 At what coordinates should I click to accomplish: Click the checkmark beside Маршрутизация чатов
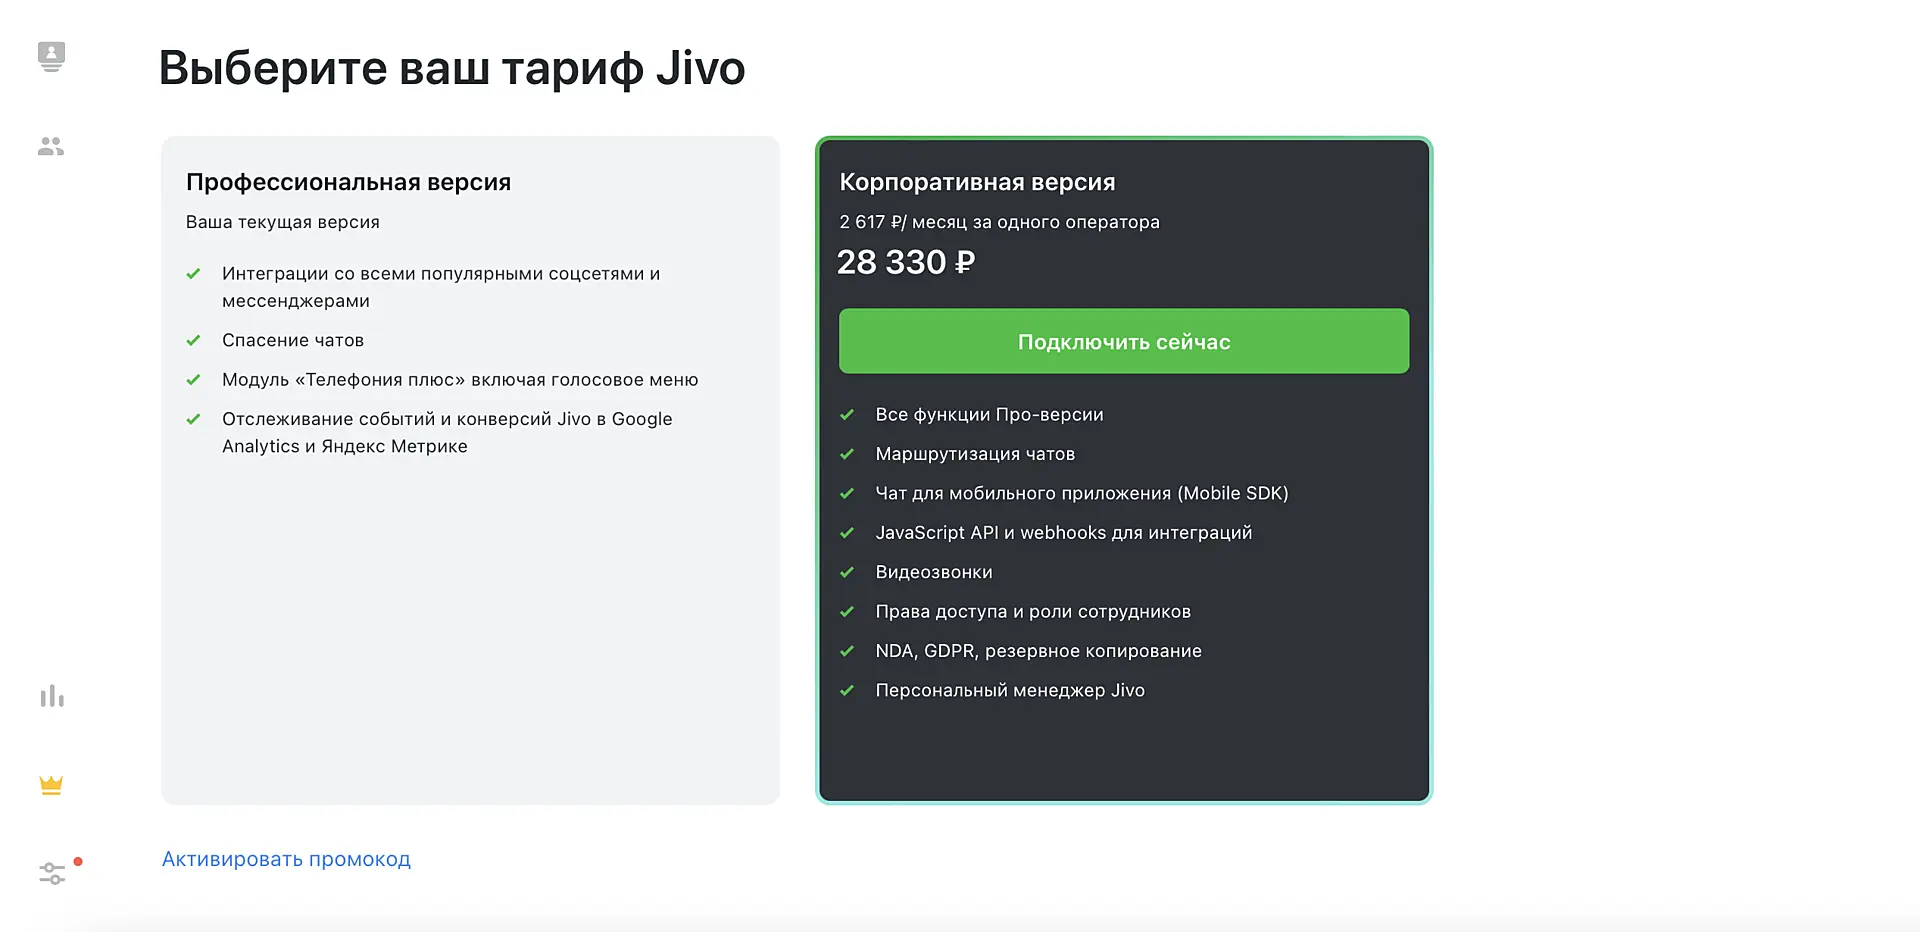click(x=847, y=454)
